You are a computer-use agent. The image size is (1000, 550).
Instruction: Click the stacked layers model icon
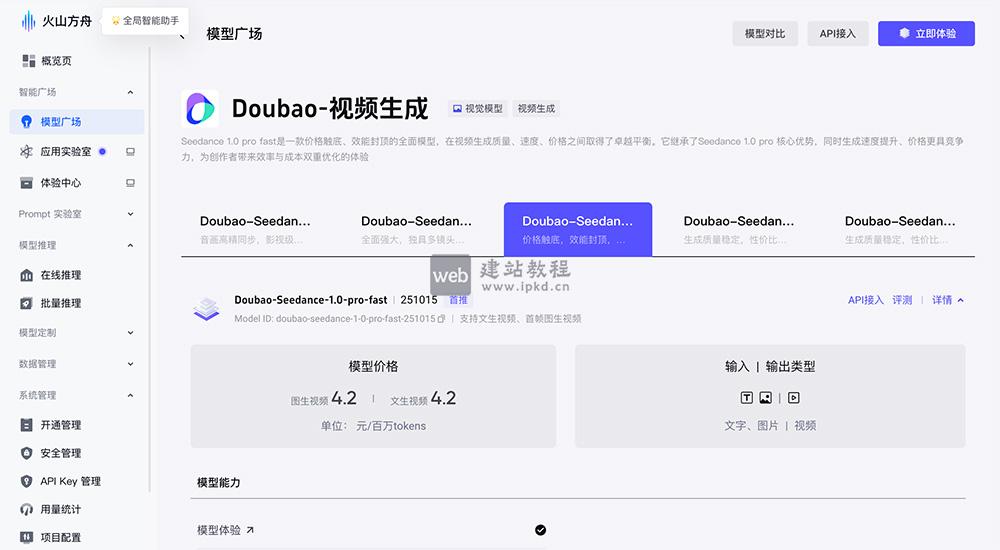tap(206, 309)
